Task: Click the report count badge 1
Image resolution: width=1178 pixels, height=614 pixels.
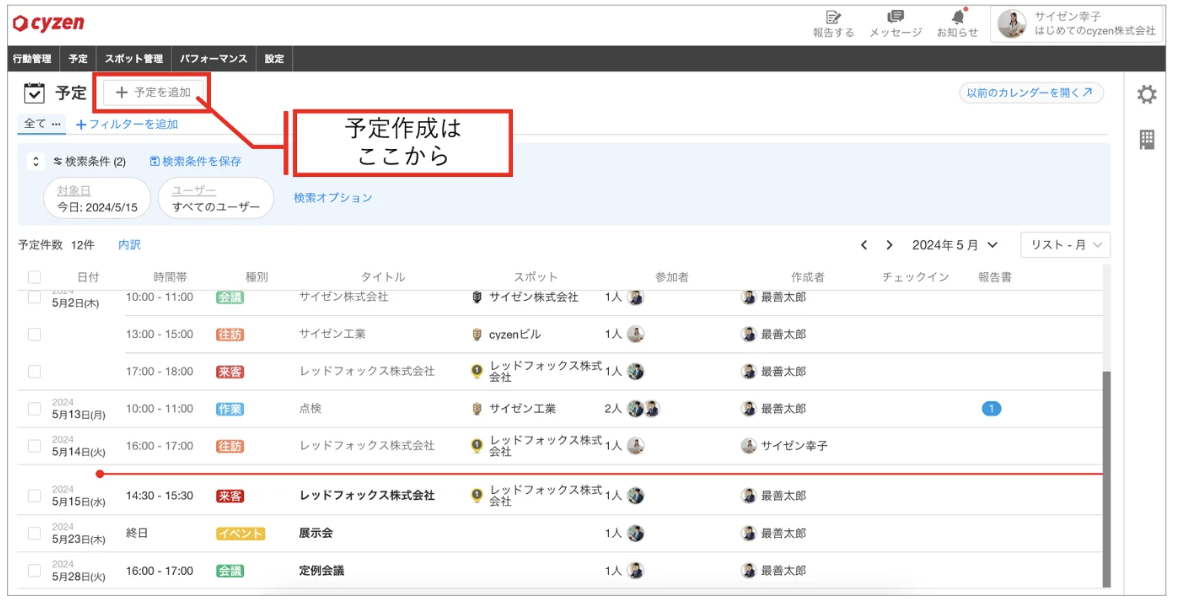Action: 991,409
